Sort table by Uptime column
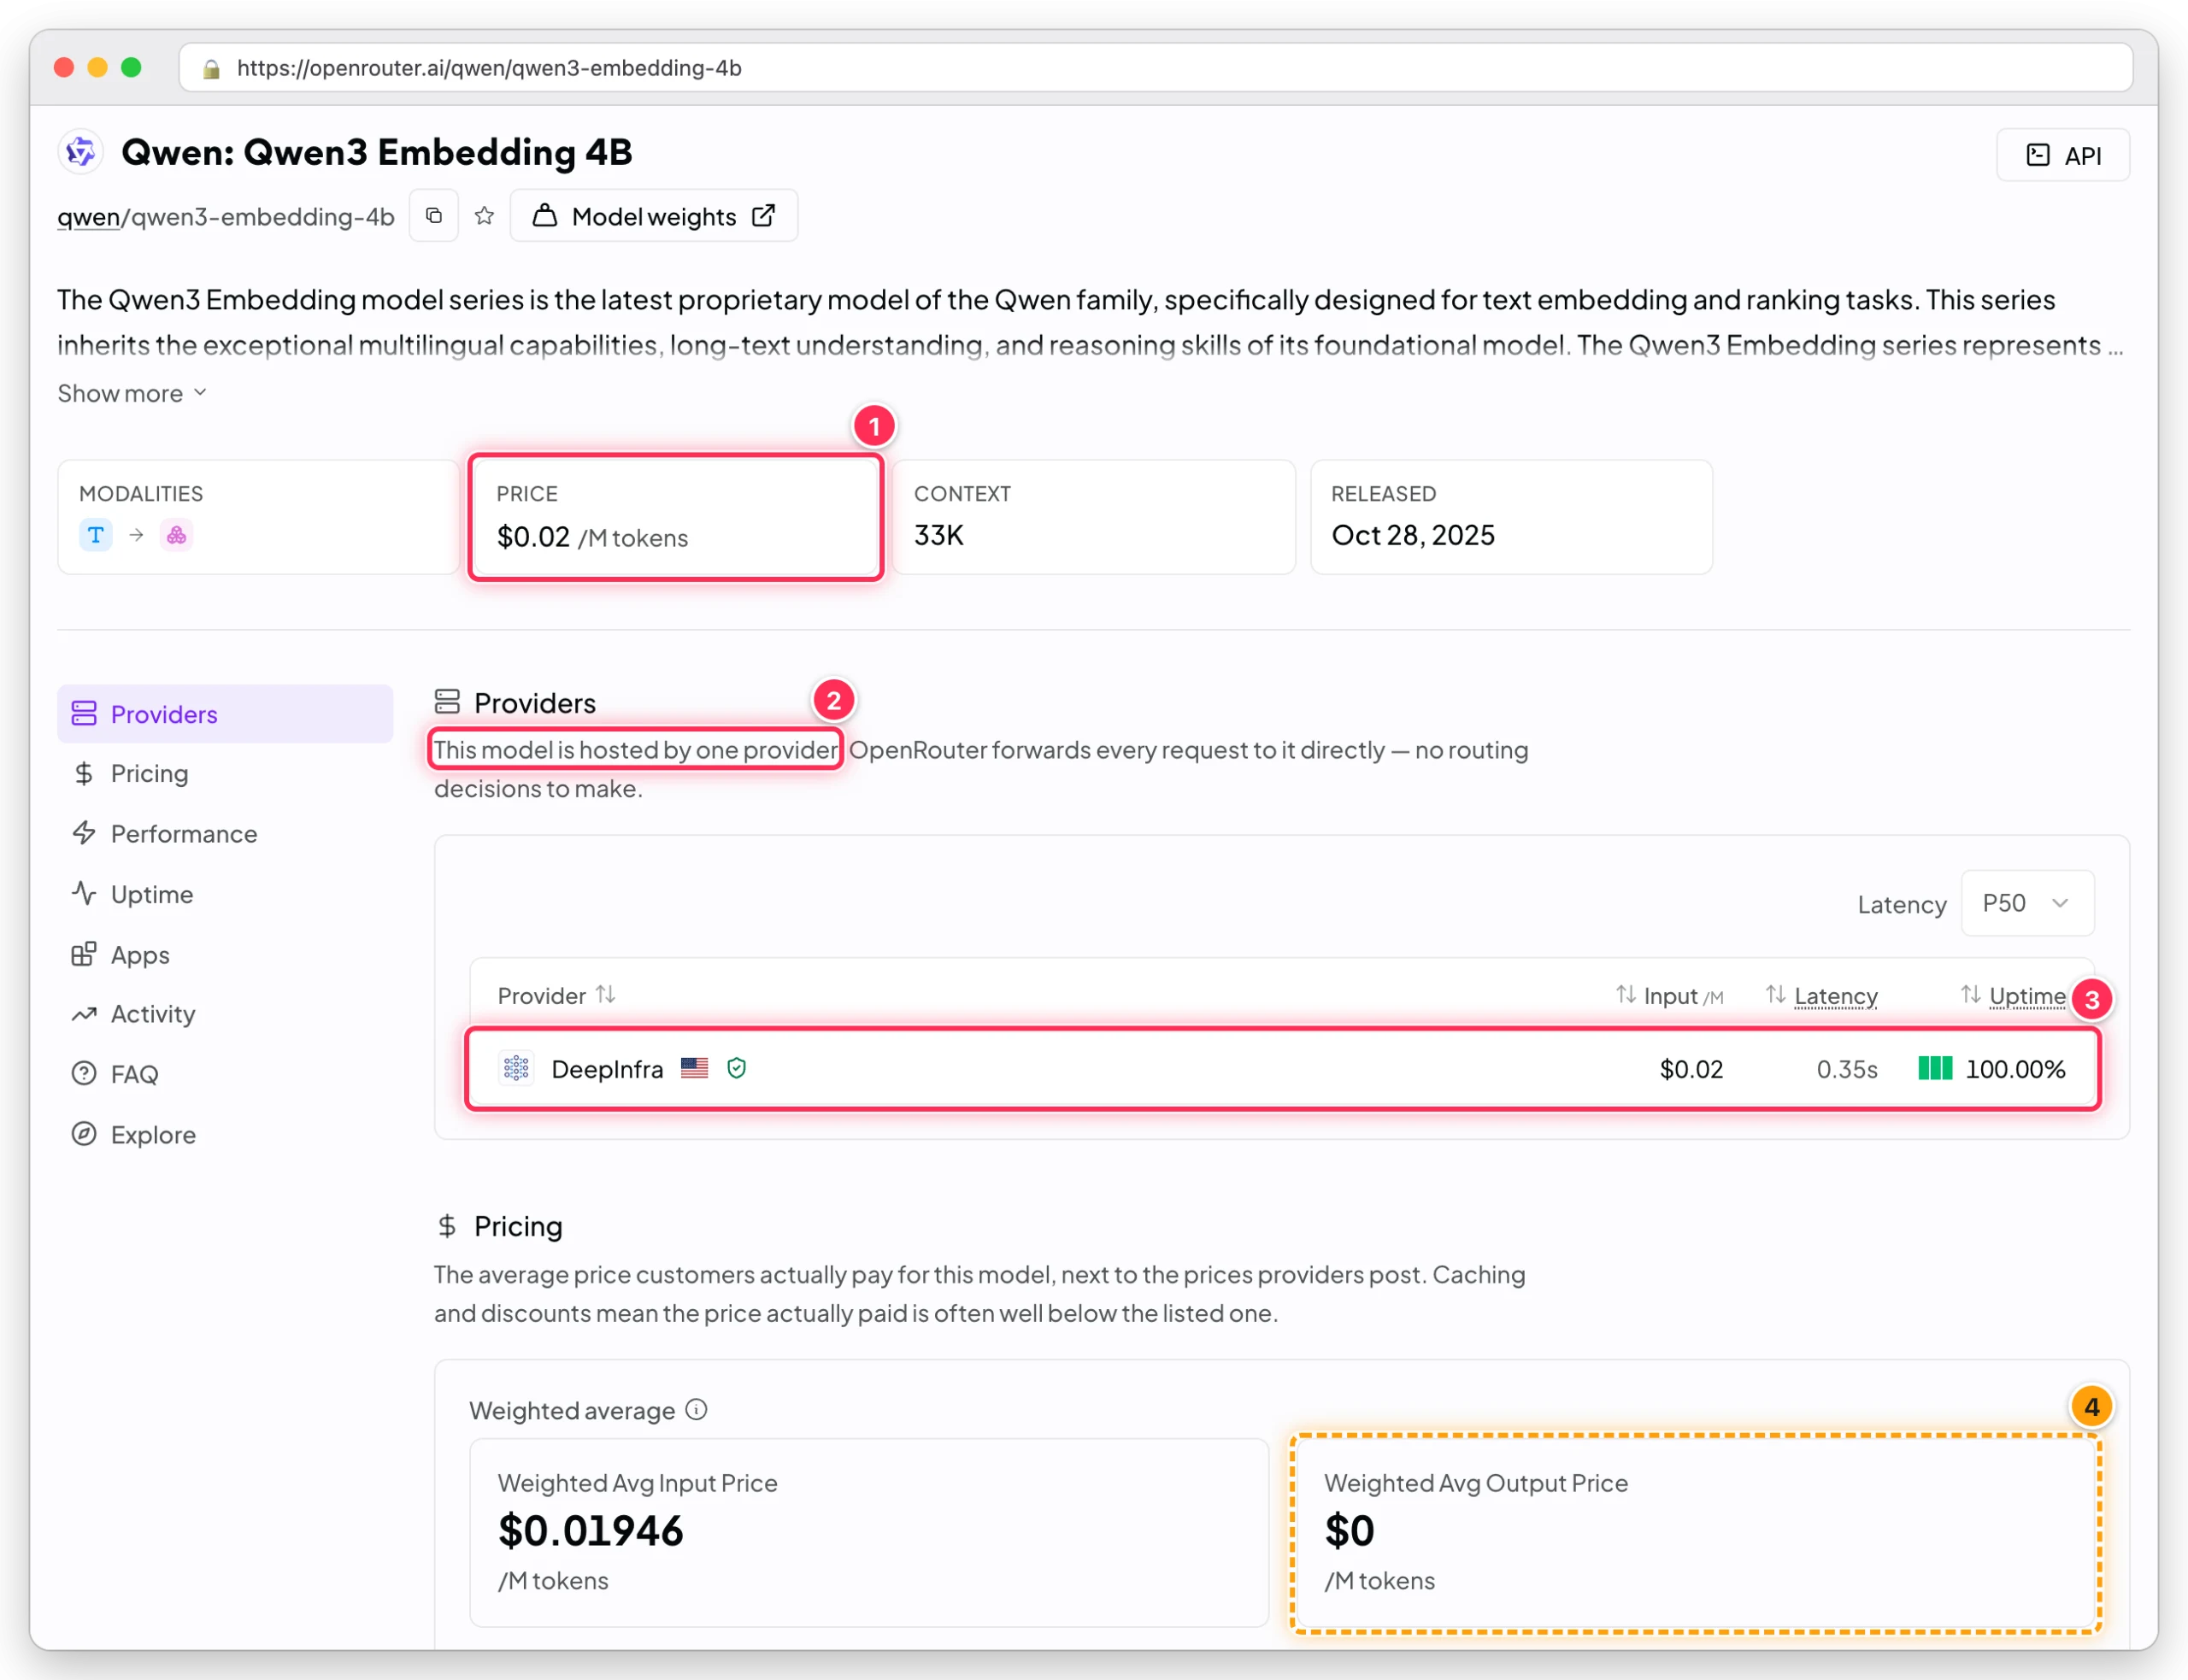This screenshot has width=2188, height=1680. pos(2012,995)
